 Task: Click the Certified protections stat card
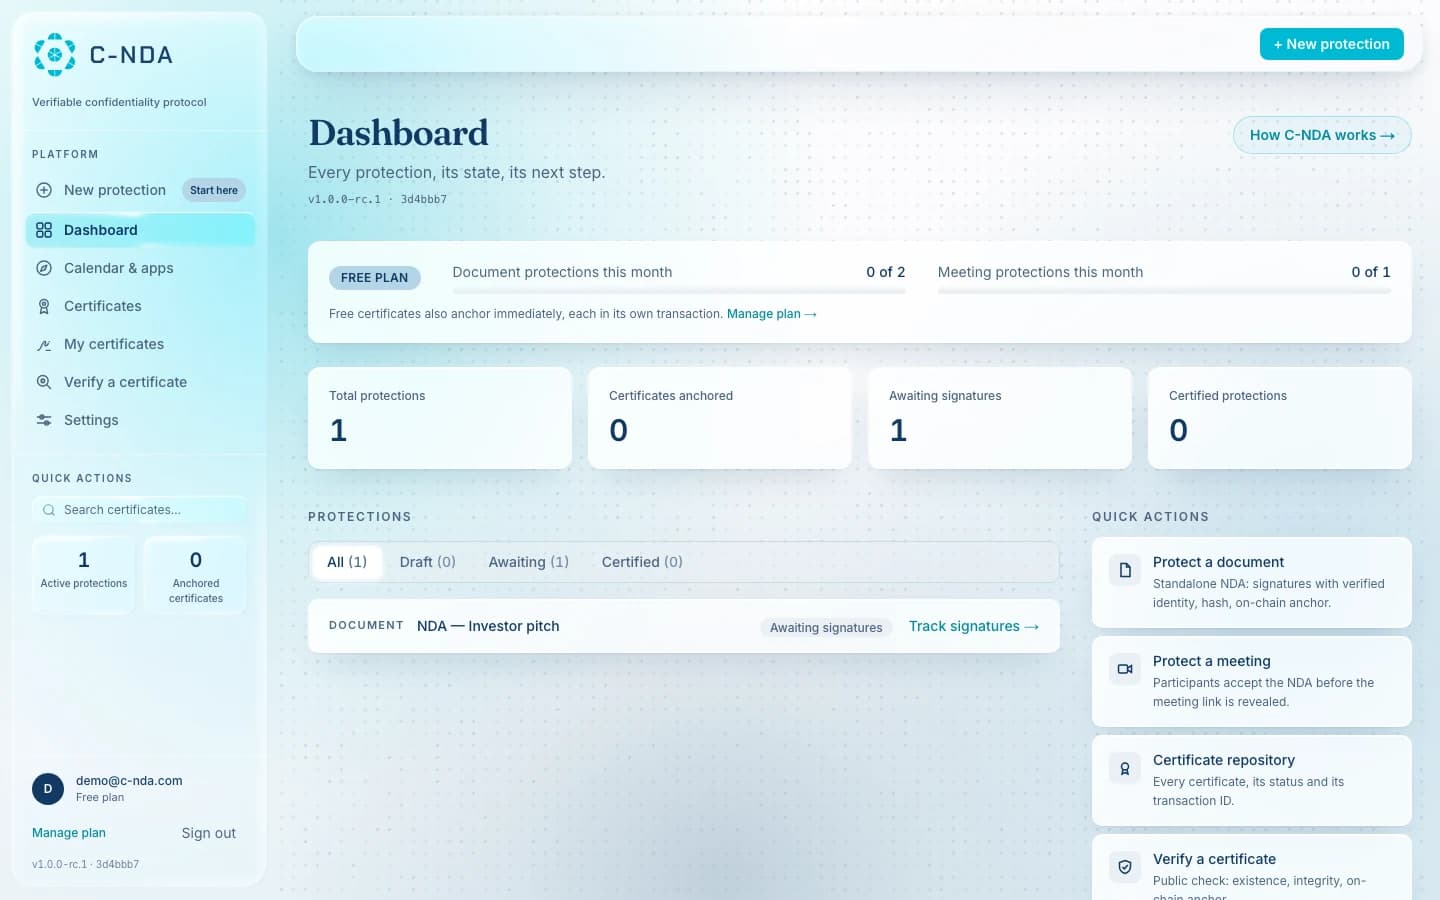1280,418
